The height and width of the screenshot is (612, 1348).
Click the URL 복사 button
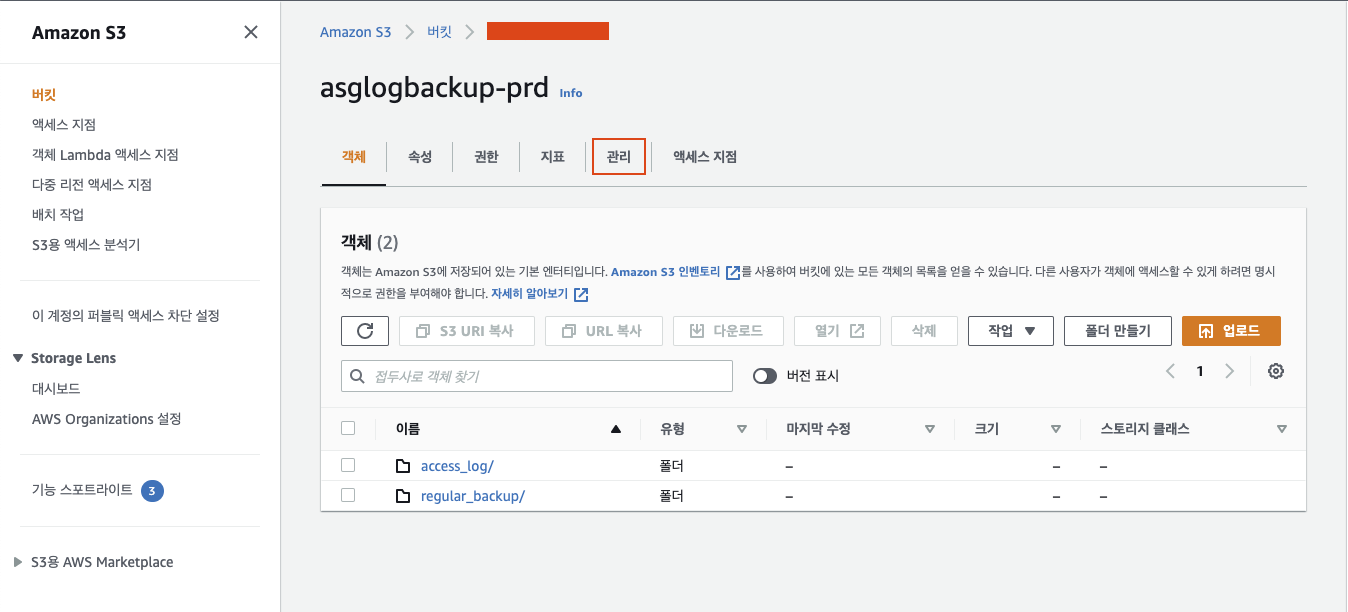pos(604,331)
